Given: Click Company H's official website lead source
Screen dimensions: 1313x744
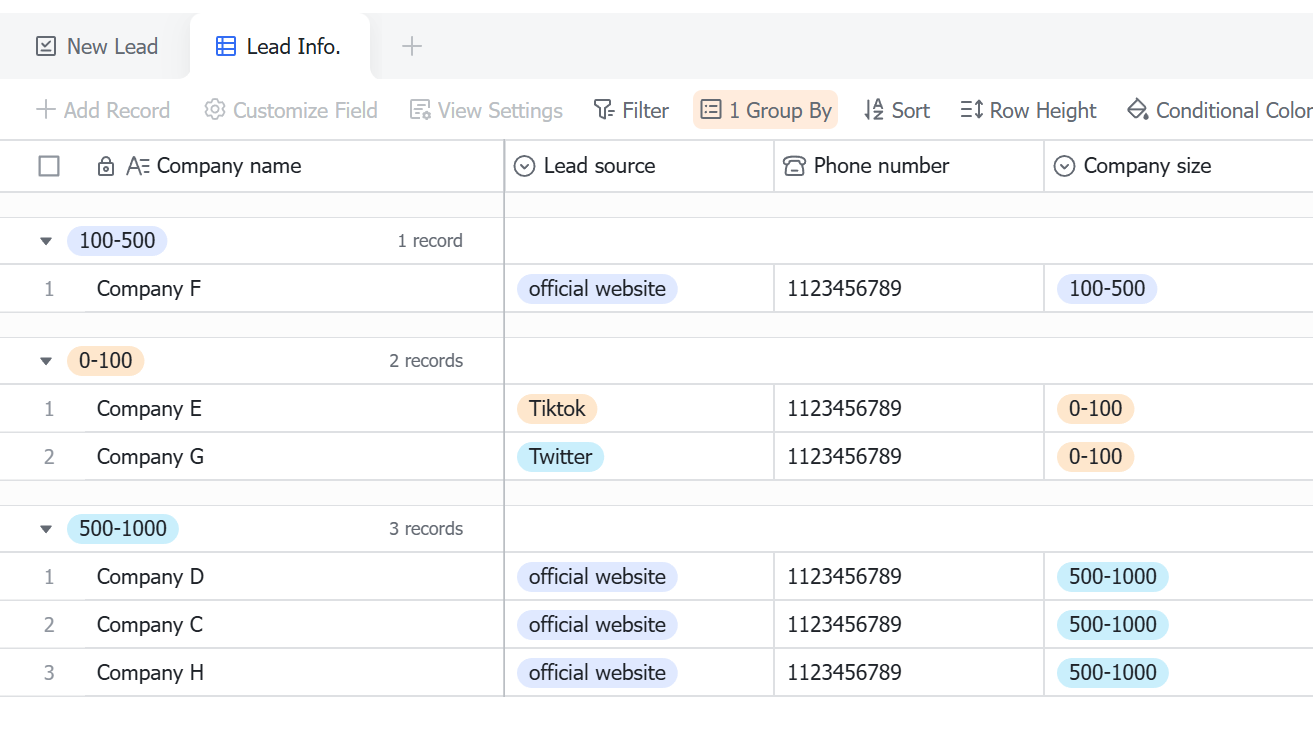Looking at the screenshot, I should (597, 673).
